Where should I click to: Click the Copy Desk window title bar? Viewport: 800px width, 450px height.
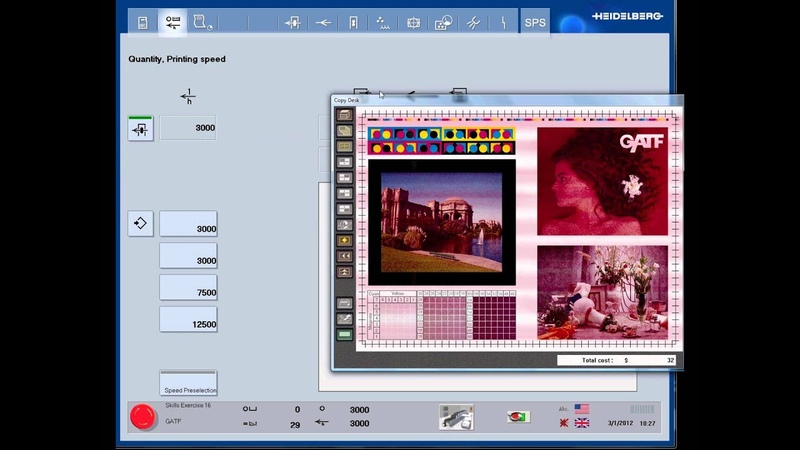[x=507, y=100]
